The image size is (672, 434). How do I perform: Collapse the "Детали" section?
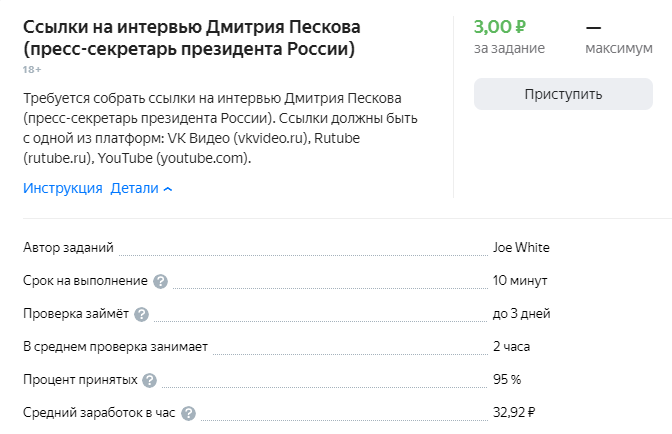tap(141, 188)
